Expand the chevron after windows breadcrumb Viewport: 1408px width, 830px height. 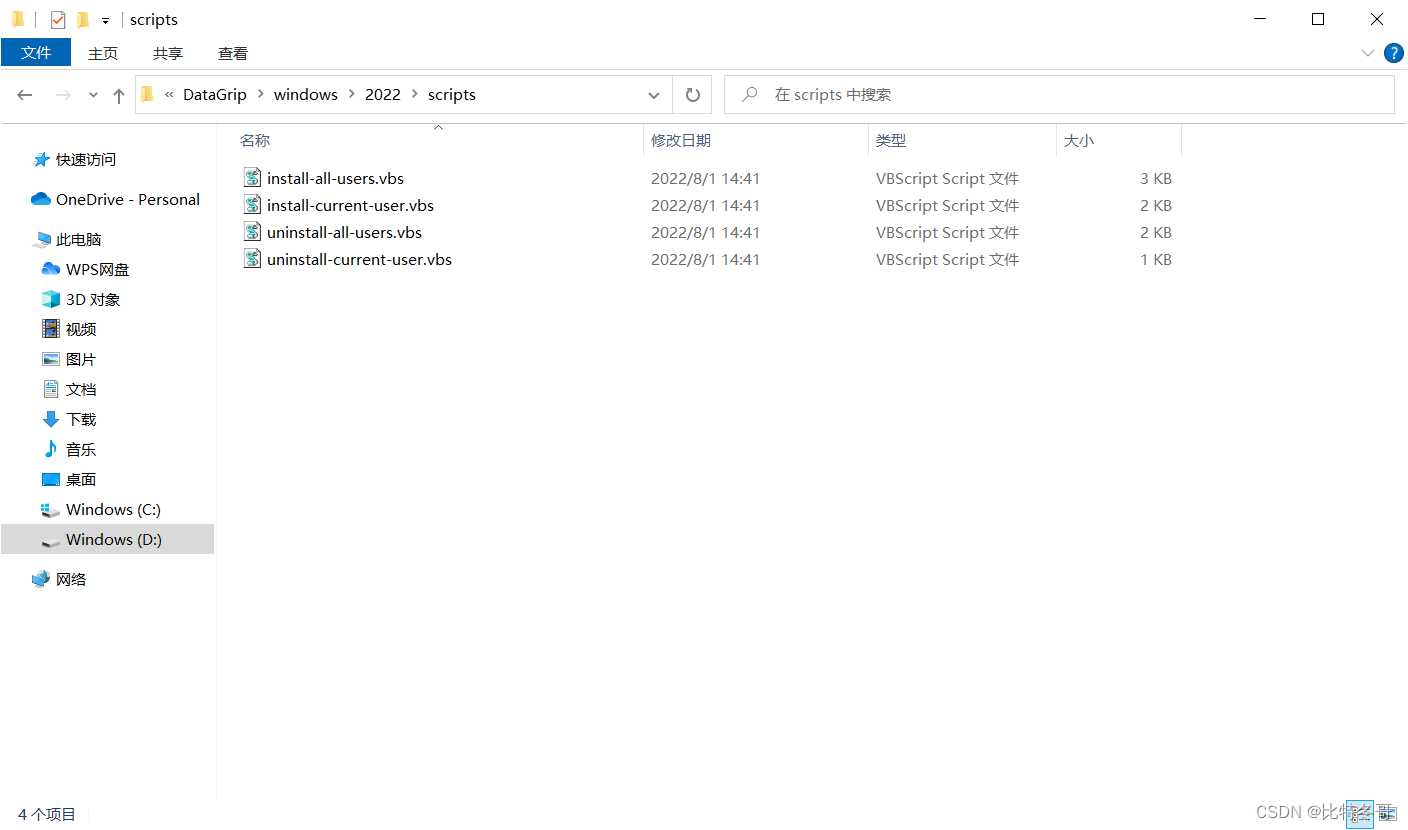point(352,95)
